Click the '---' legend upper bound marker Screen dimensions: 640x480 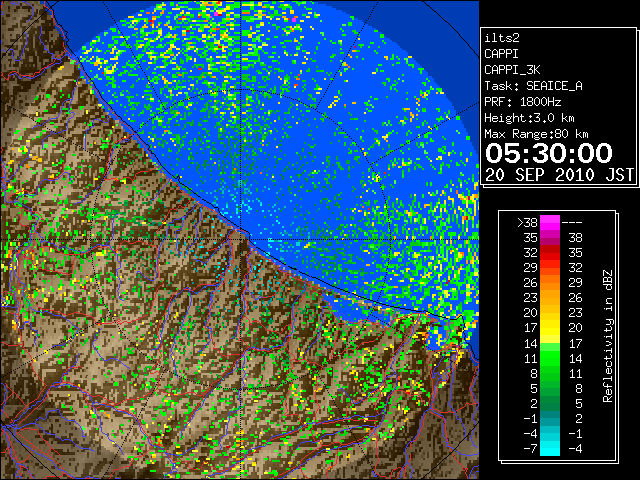572,223
